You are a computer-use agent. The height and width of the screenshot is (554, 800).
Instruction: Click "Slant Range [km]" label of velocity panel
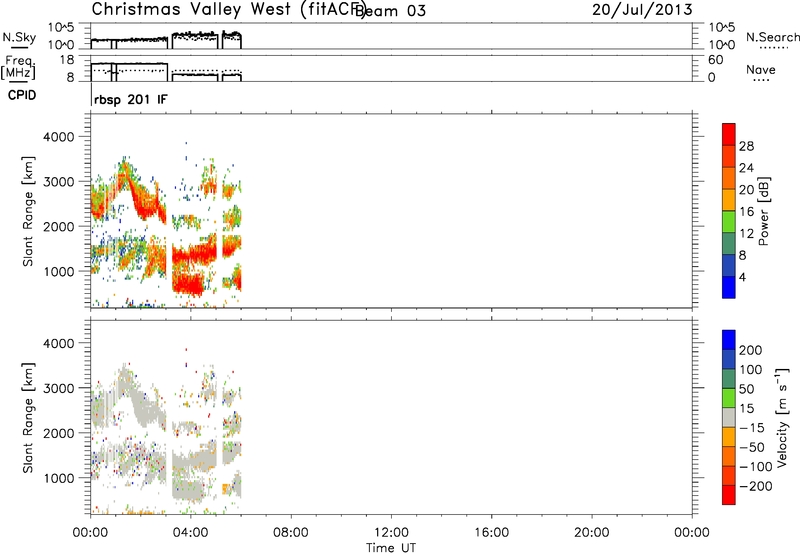tap(28, 418)
